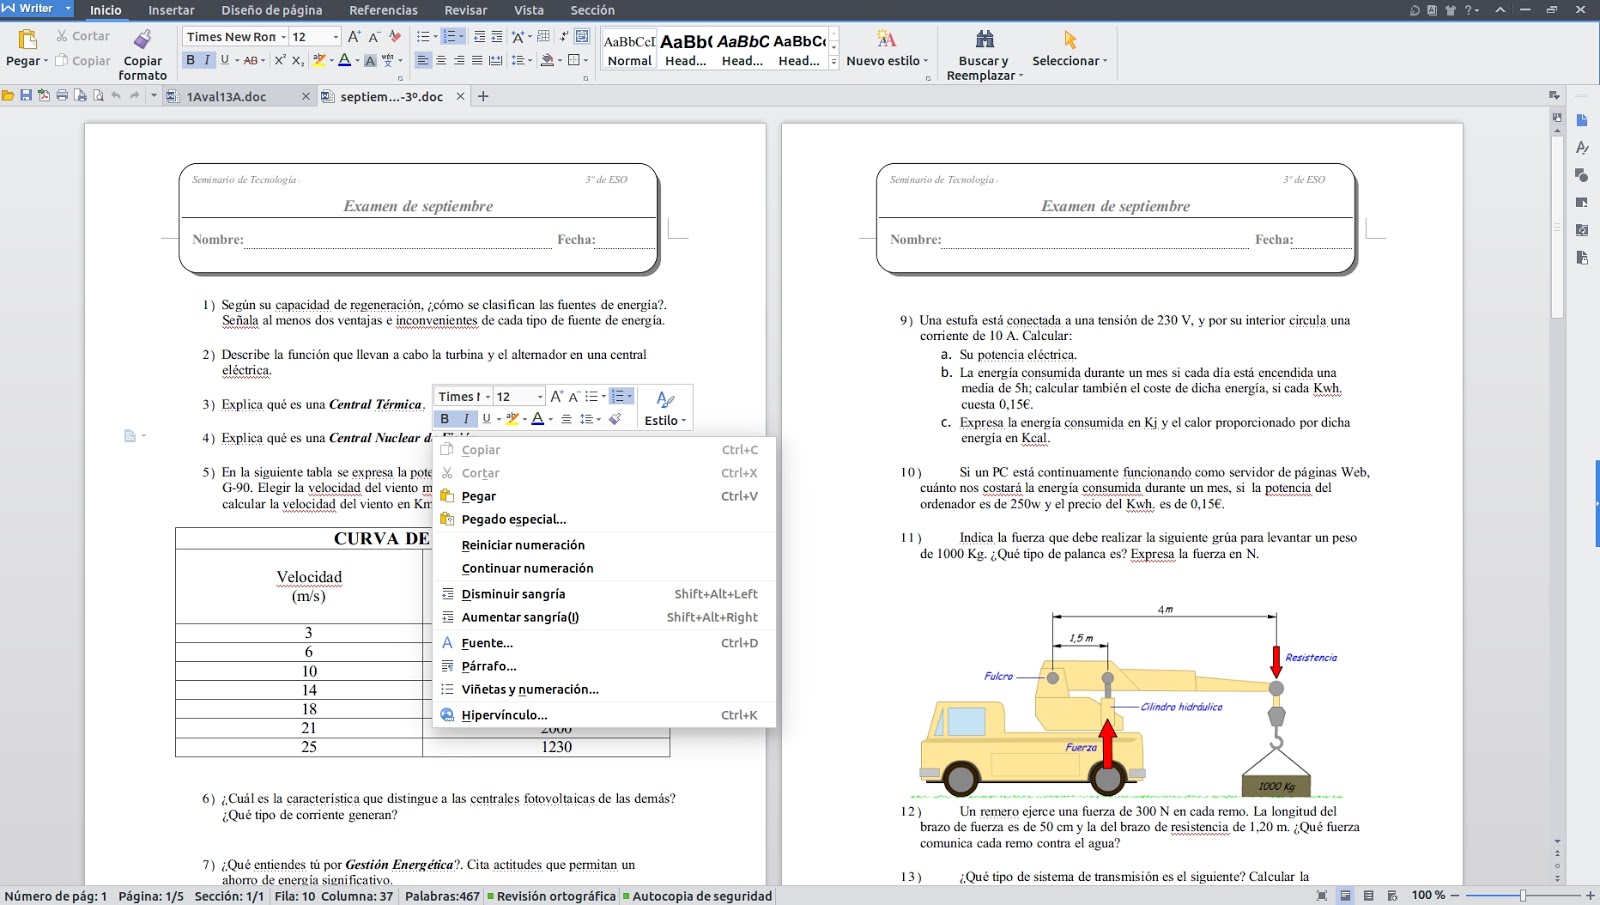Select Viñetas y numeración... in context menu

click(x=604, y=689)
